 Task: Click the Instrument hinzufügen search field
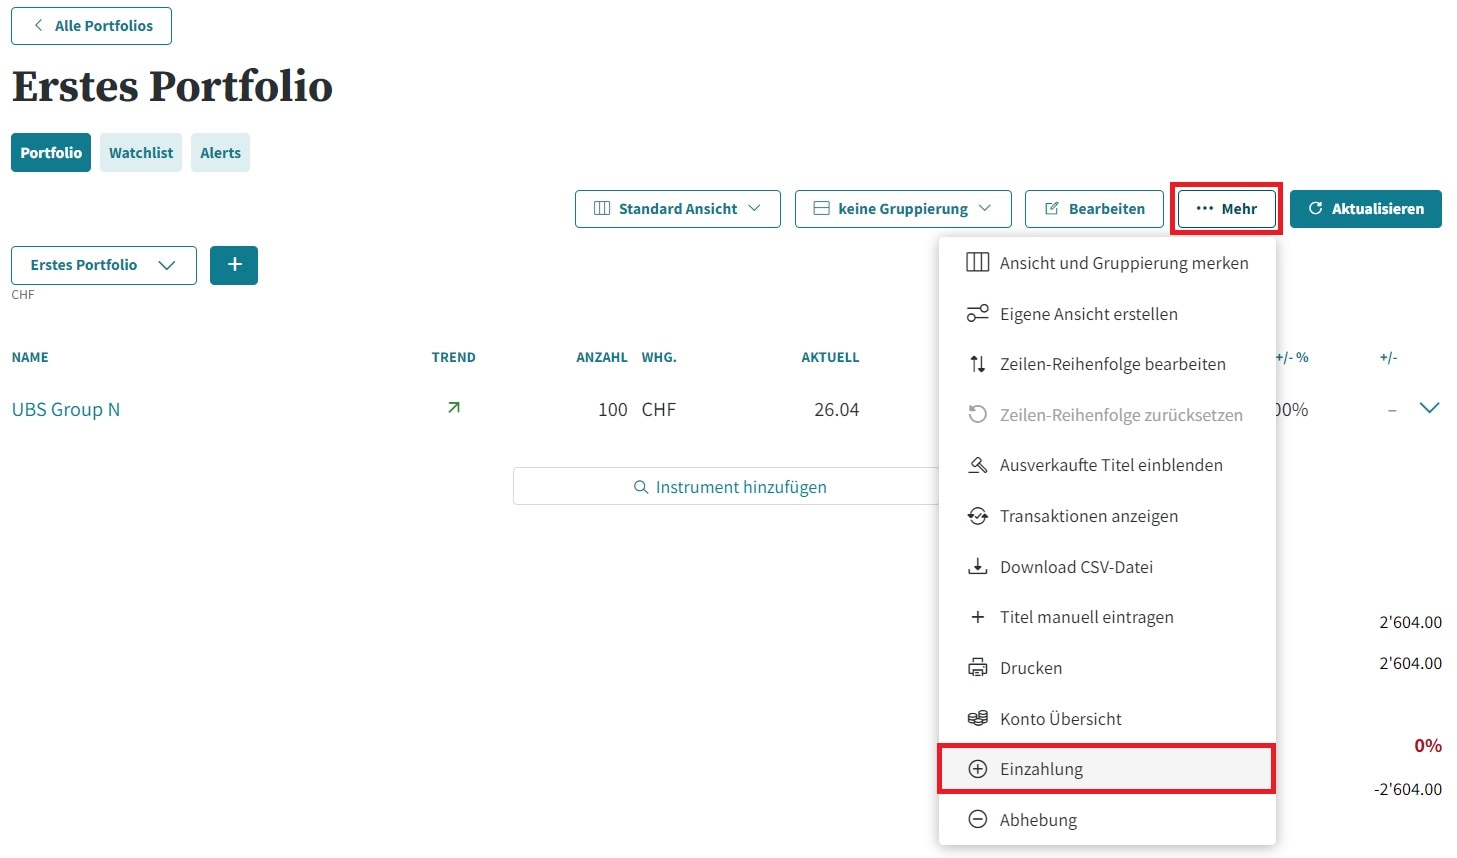(x=730, y=487)
